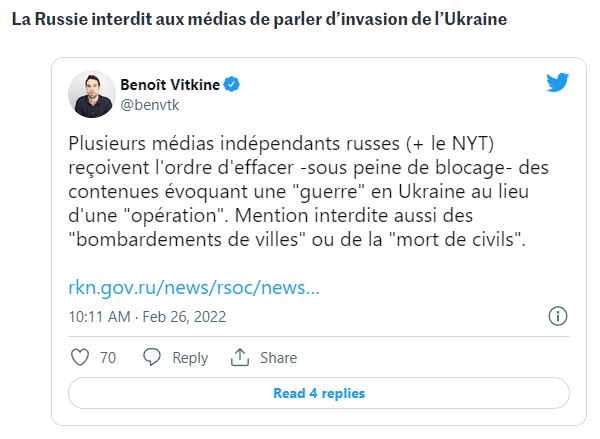Click the blue verified badge
Viewport: 600px width, 439px height.
pyautogui.click(x=231, y=85)
